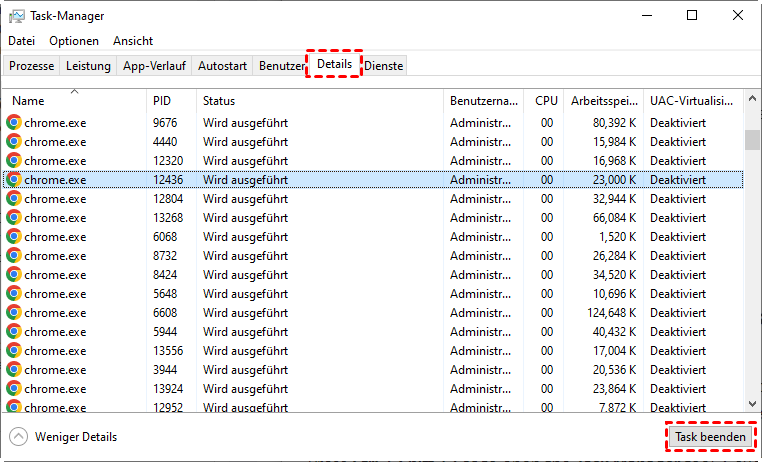Select memory value 66,084 K
The width and height of the screenshot is (762, 462).
pos(614,217)
